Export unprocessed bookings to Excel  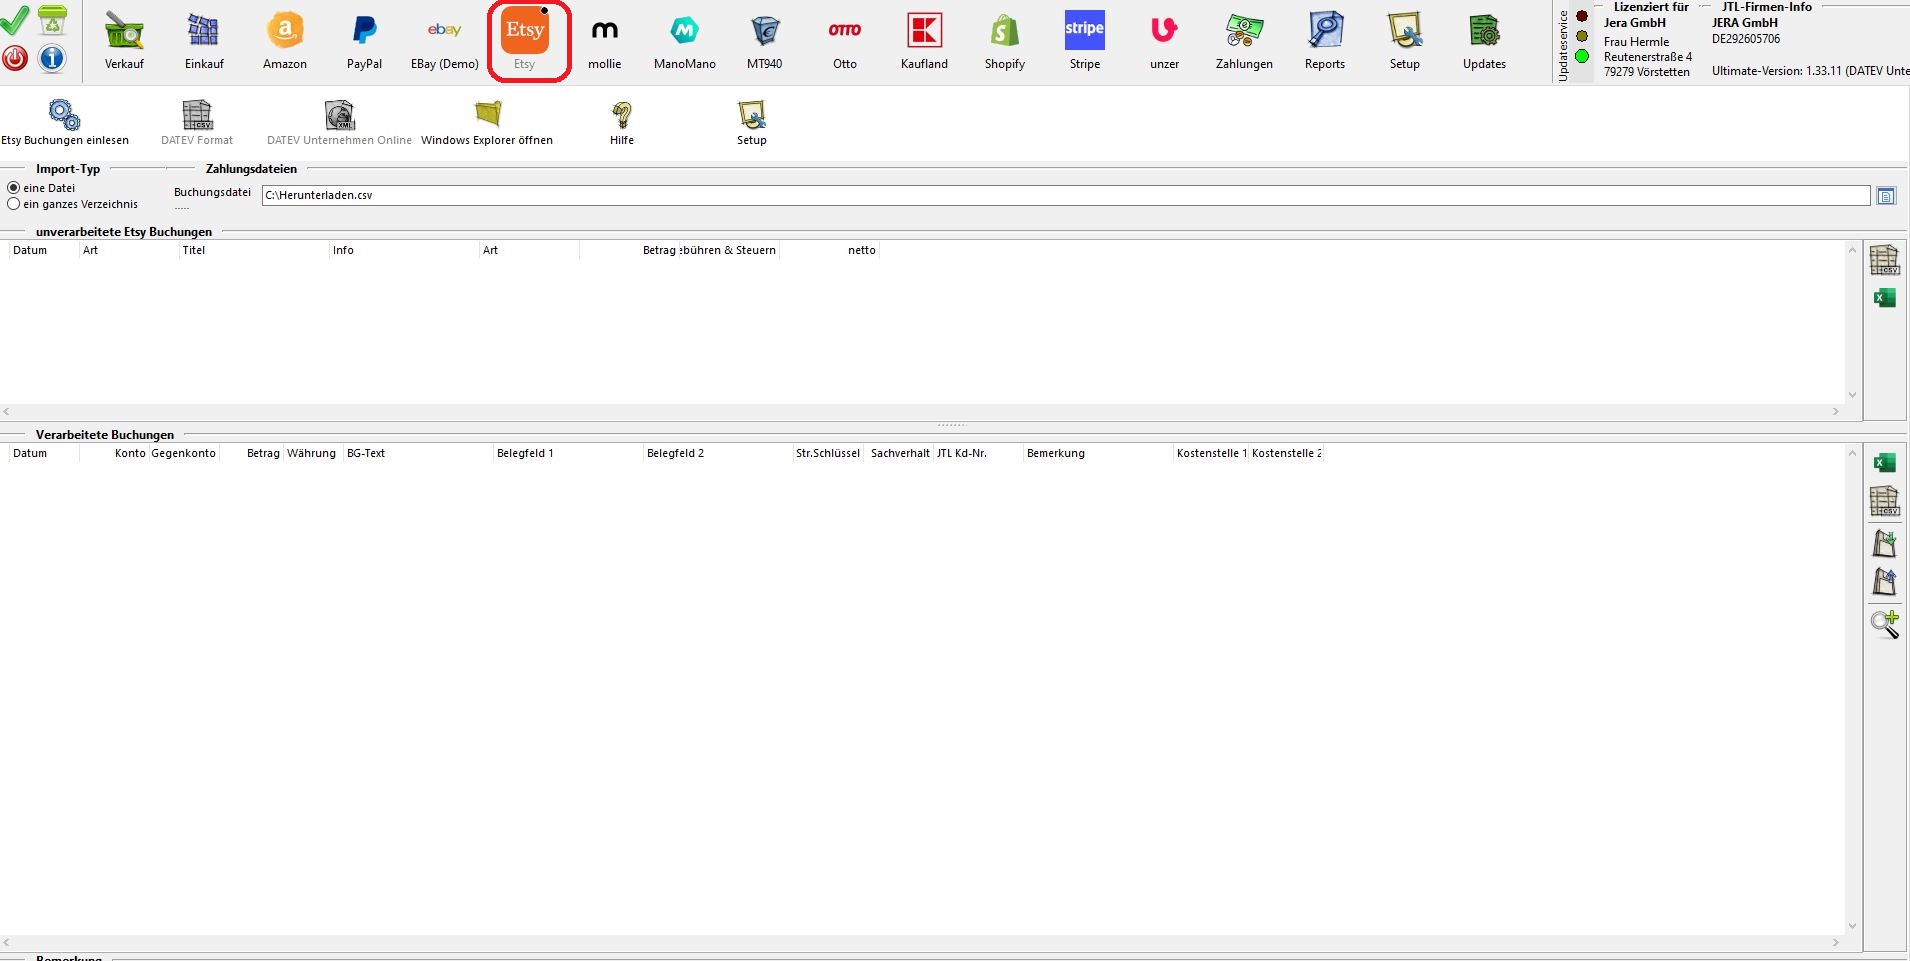point(1884,298)
